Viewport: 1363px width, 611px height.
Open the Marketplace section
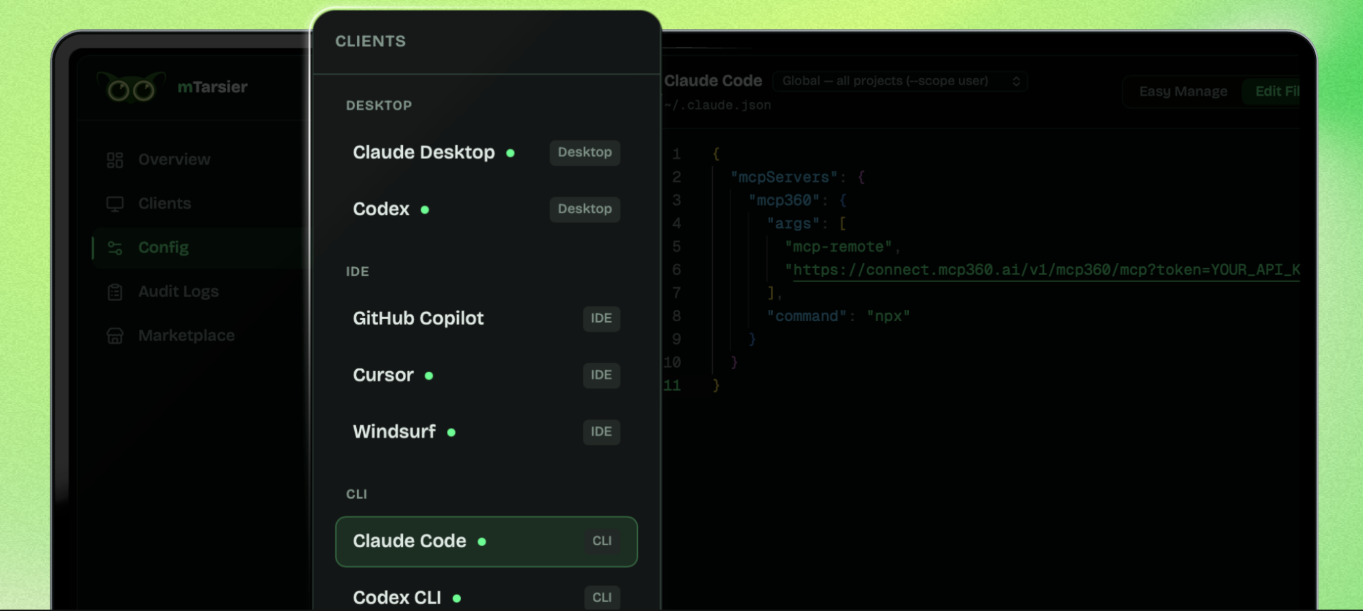(x=186, y=336)
